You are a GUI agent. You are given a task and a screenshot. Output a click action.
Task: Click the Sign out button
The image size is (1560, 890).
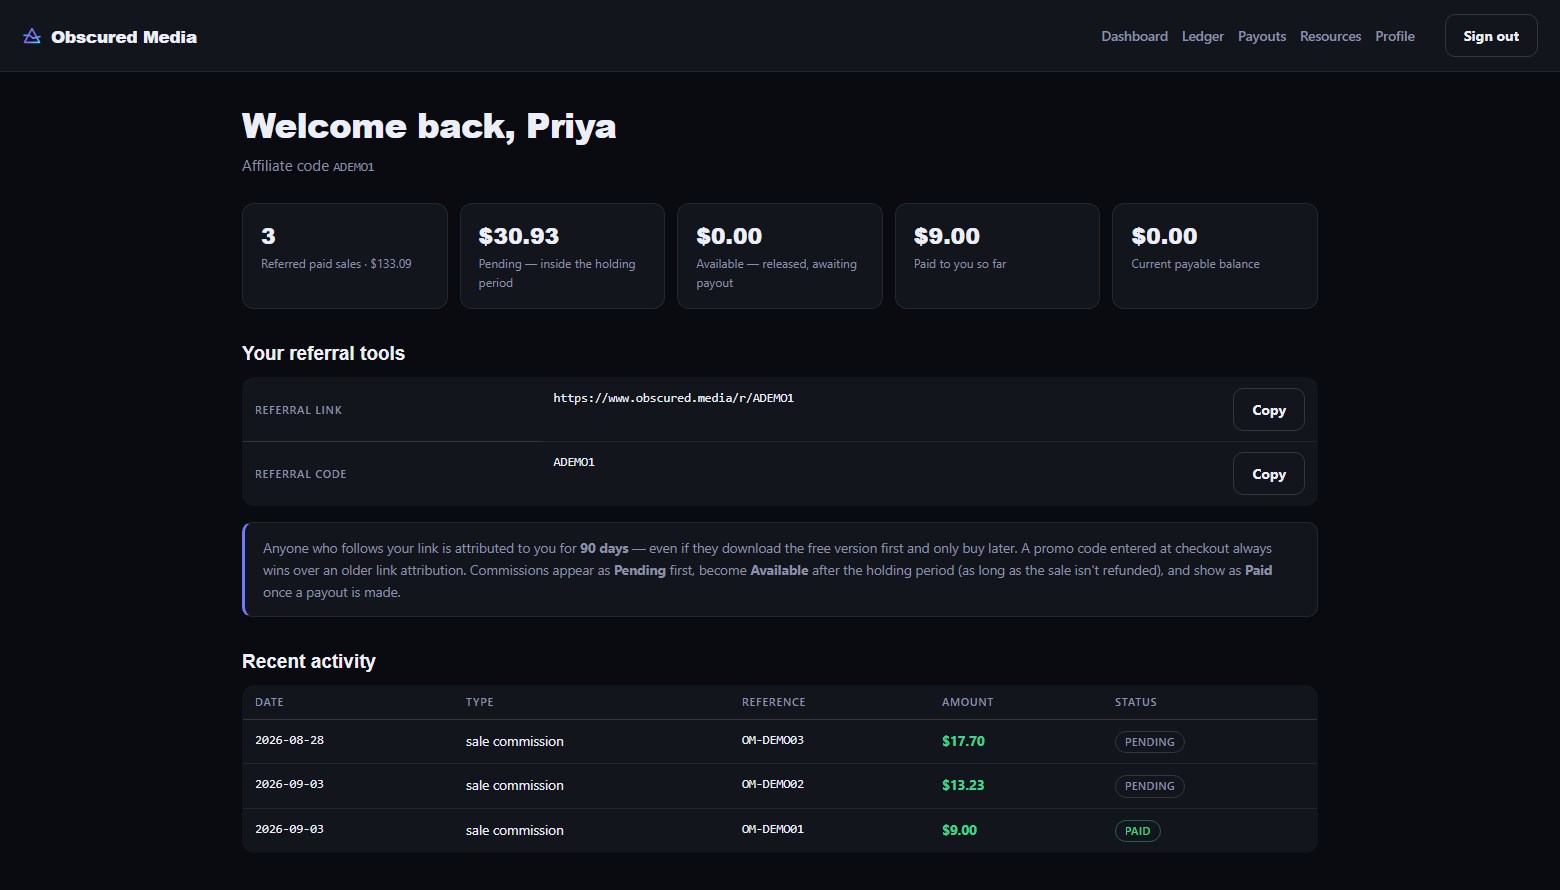(1490, 36)
